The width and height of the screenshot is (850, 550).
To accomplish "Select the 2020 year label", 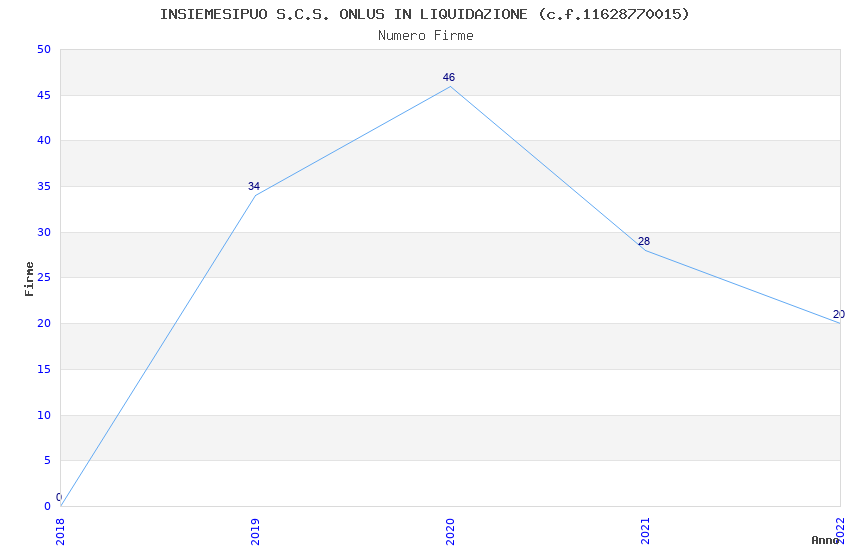I will pyautogui.click(x=450, y=531).
